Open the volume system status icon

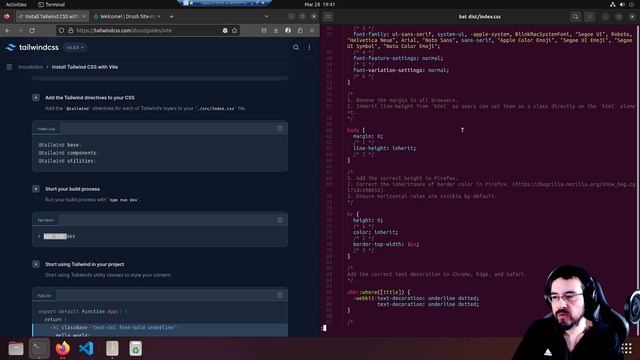(x=622, y=4)
